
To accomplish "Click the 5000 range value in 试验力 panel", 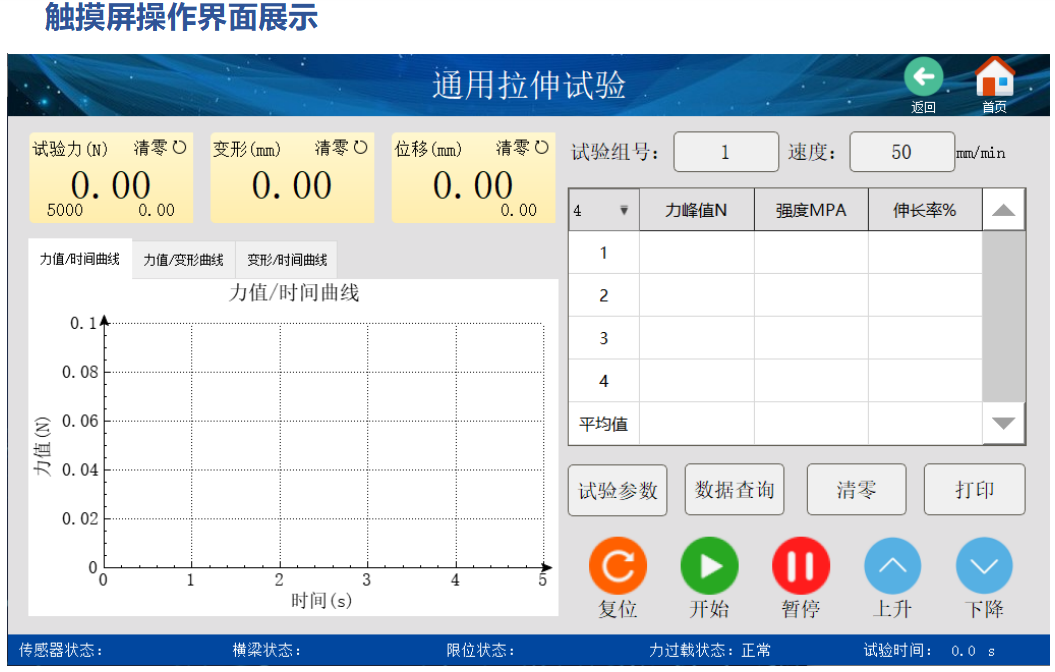I will tap(65, 211).
